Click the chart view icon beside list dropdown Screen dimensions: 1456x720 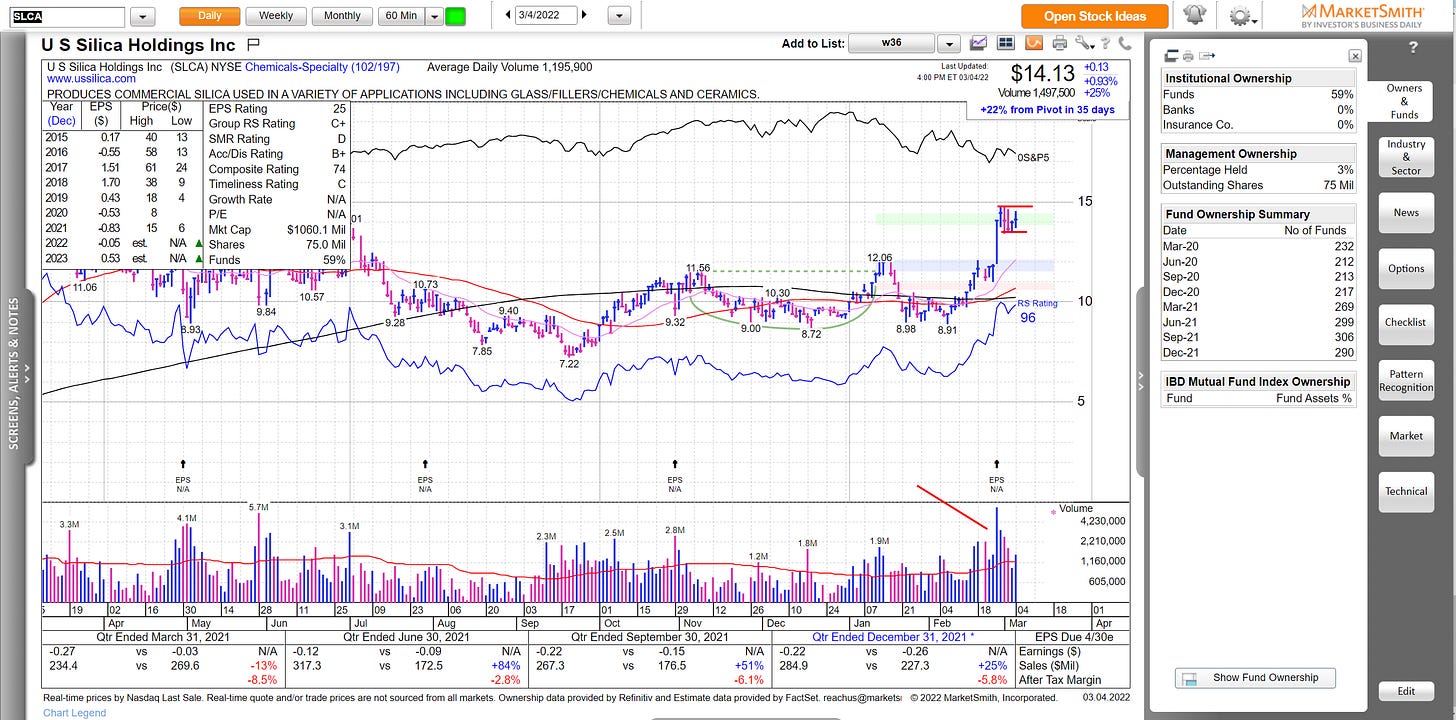(978, 43)
